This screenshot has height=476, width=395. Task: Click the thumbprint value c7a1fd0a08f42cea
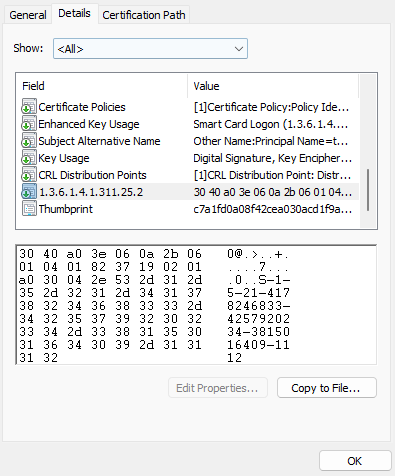tap(272, 209)
